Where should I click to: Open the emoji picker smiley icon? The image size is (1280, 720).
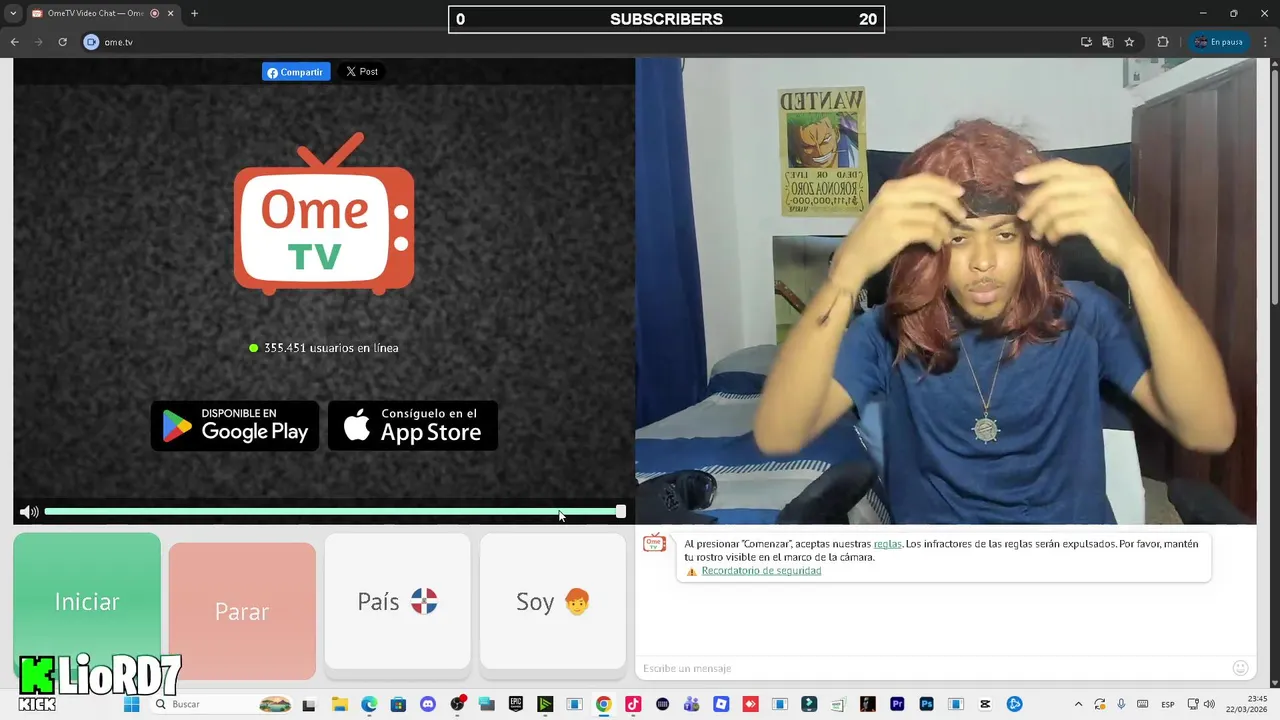tap(1240, 668)
